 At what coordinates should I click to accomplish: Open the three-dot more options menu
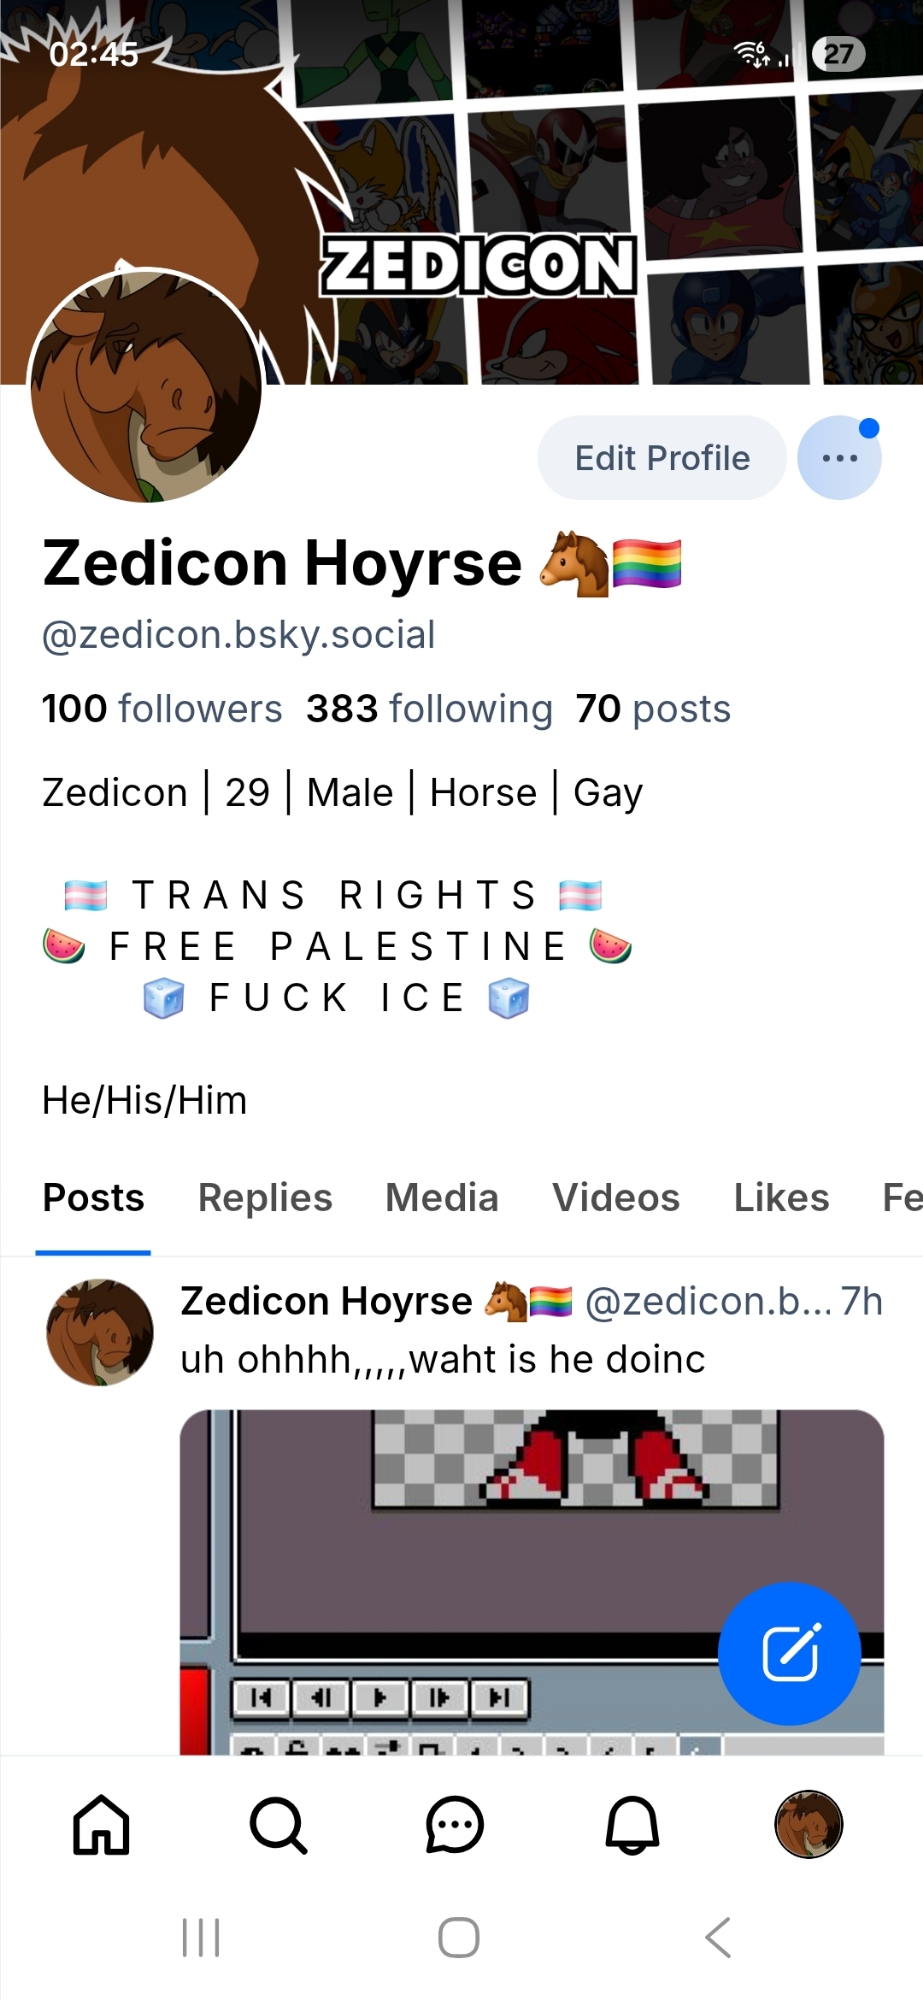pyautogui.click(x=839, y=458)
